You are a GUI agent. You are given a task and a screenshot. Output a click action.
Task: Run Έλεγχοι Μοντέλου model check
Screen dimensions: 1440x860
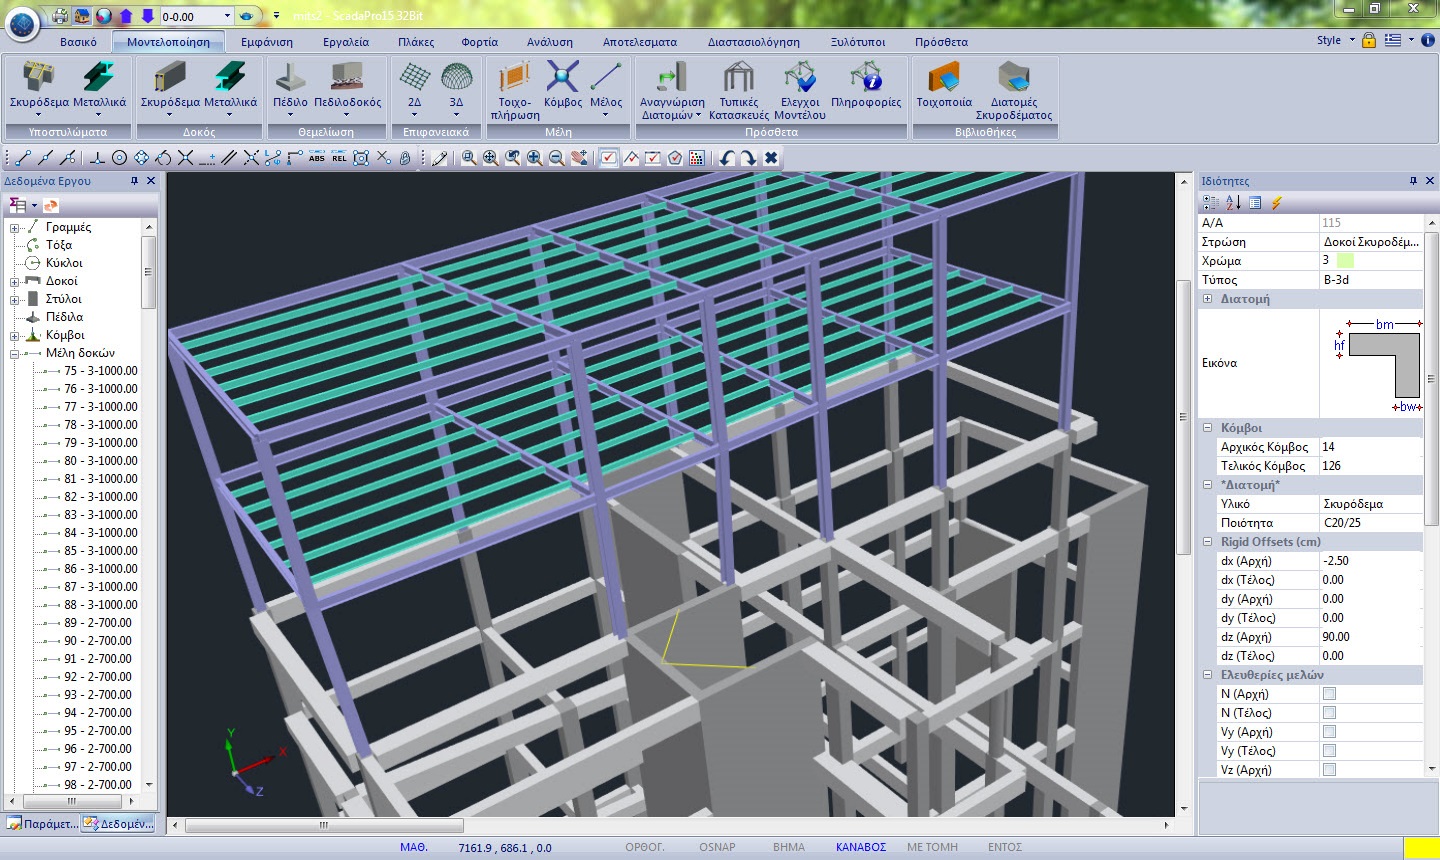800,90
